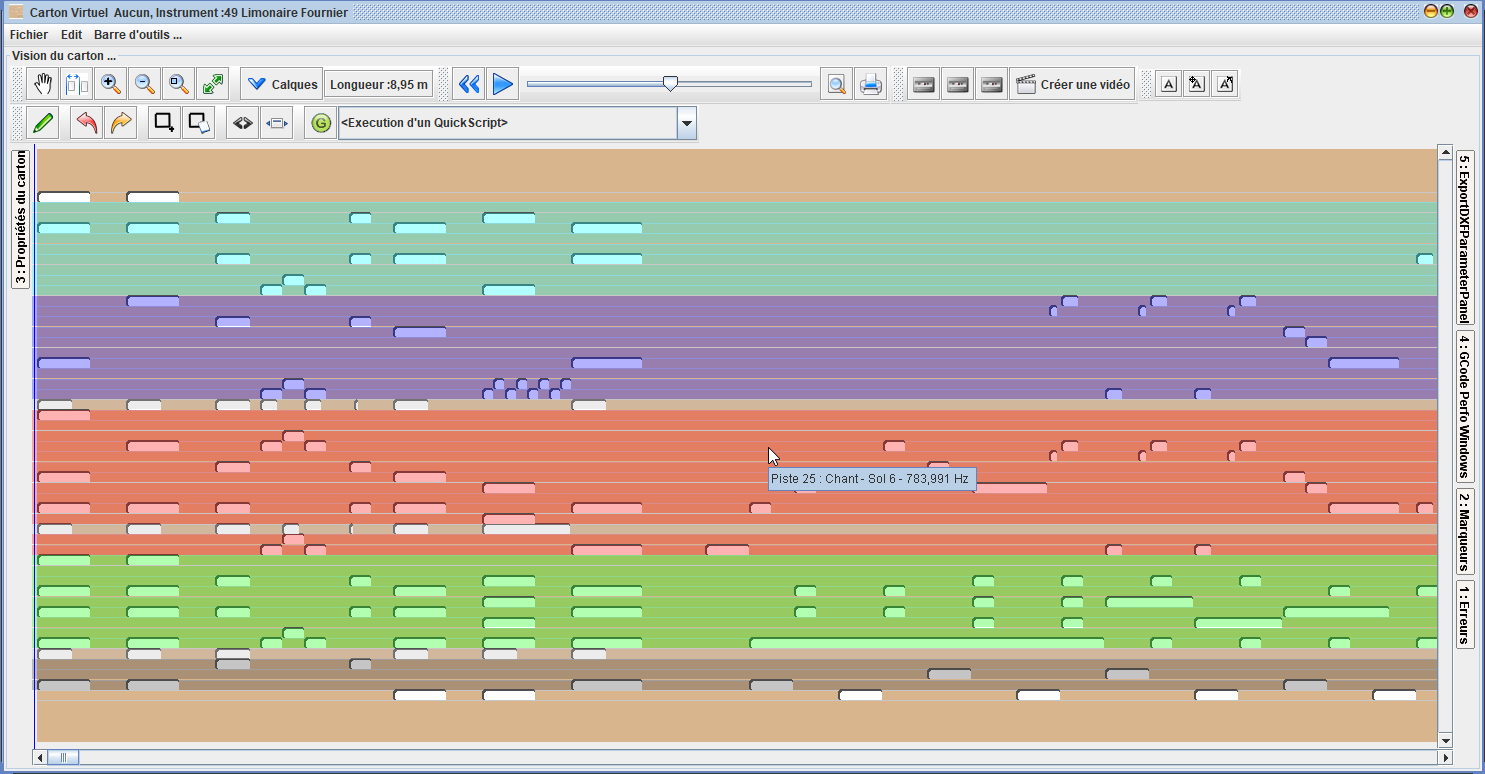Click the zoom in magnifier icon

[x=111, y=85]
